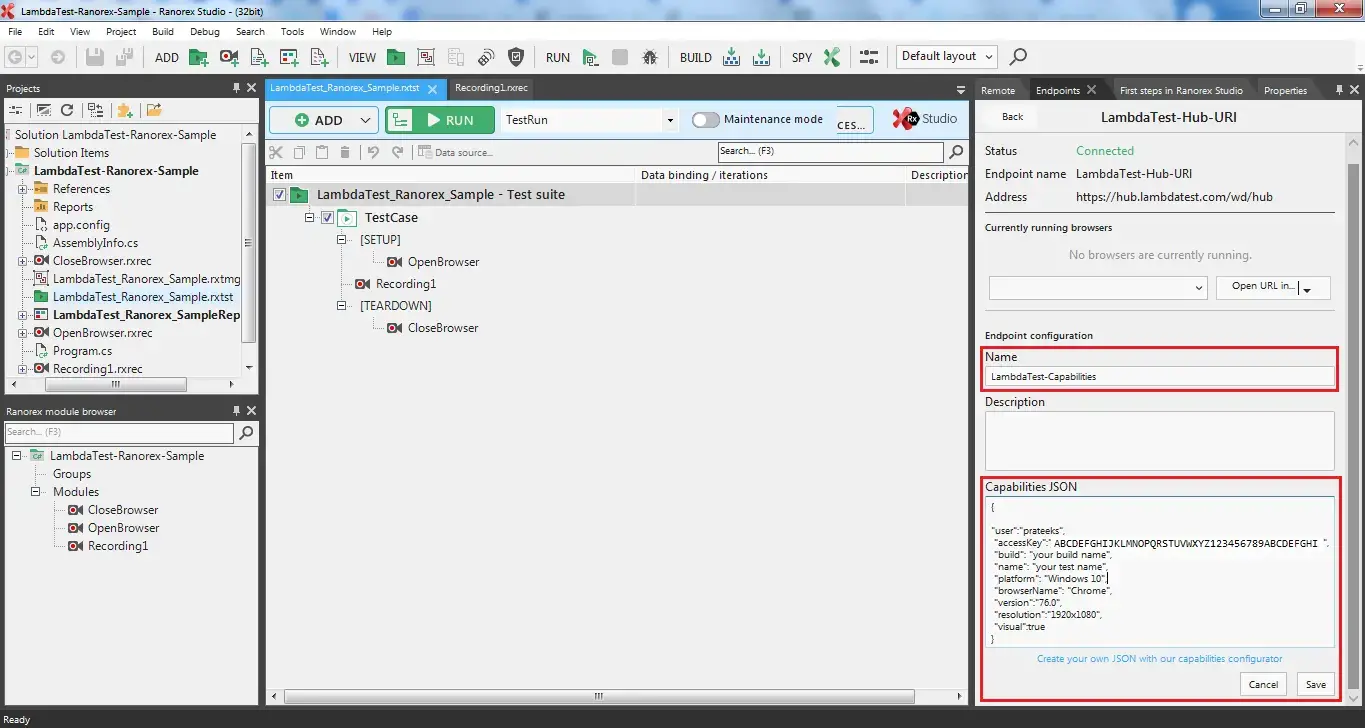Open the Tools menu

click(x=292, y=31)
